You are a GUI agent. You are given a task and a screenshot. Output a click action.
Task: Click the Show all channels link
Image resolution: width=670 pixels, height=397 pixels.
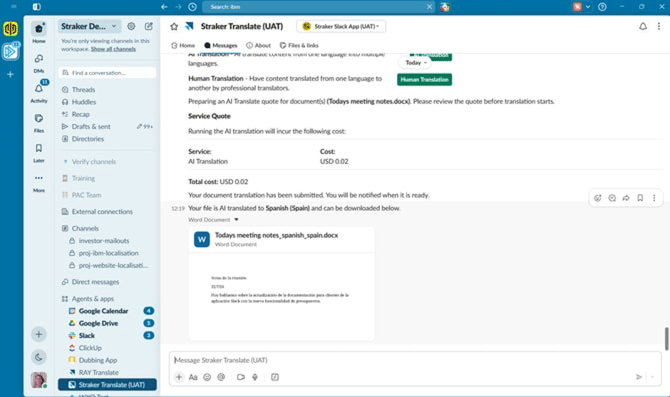click(x=113, y=49)
